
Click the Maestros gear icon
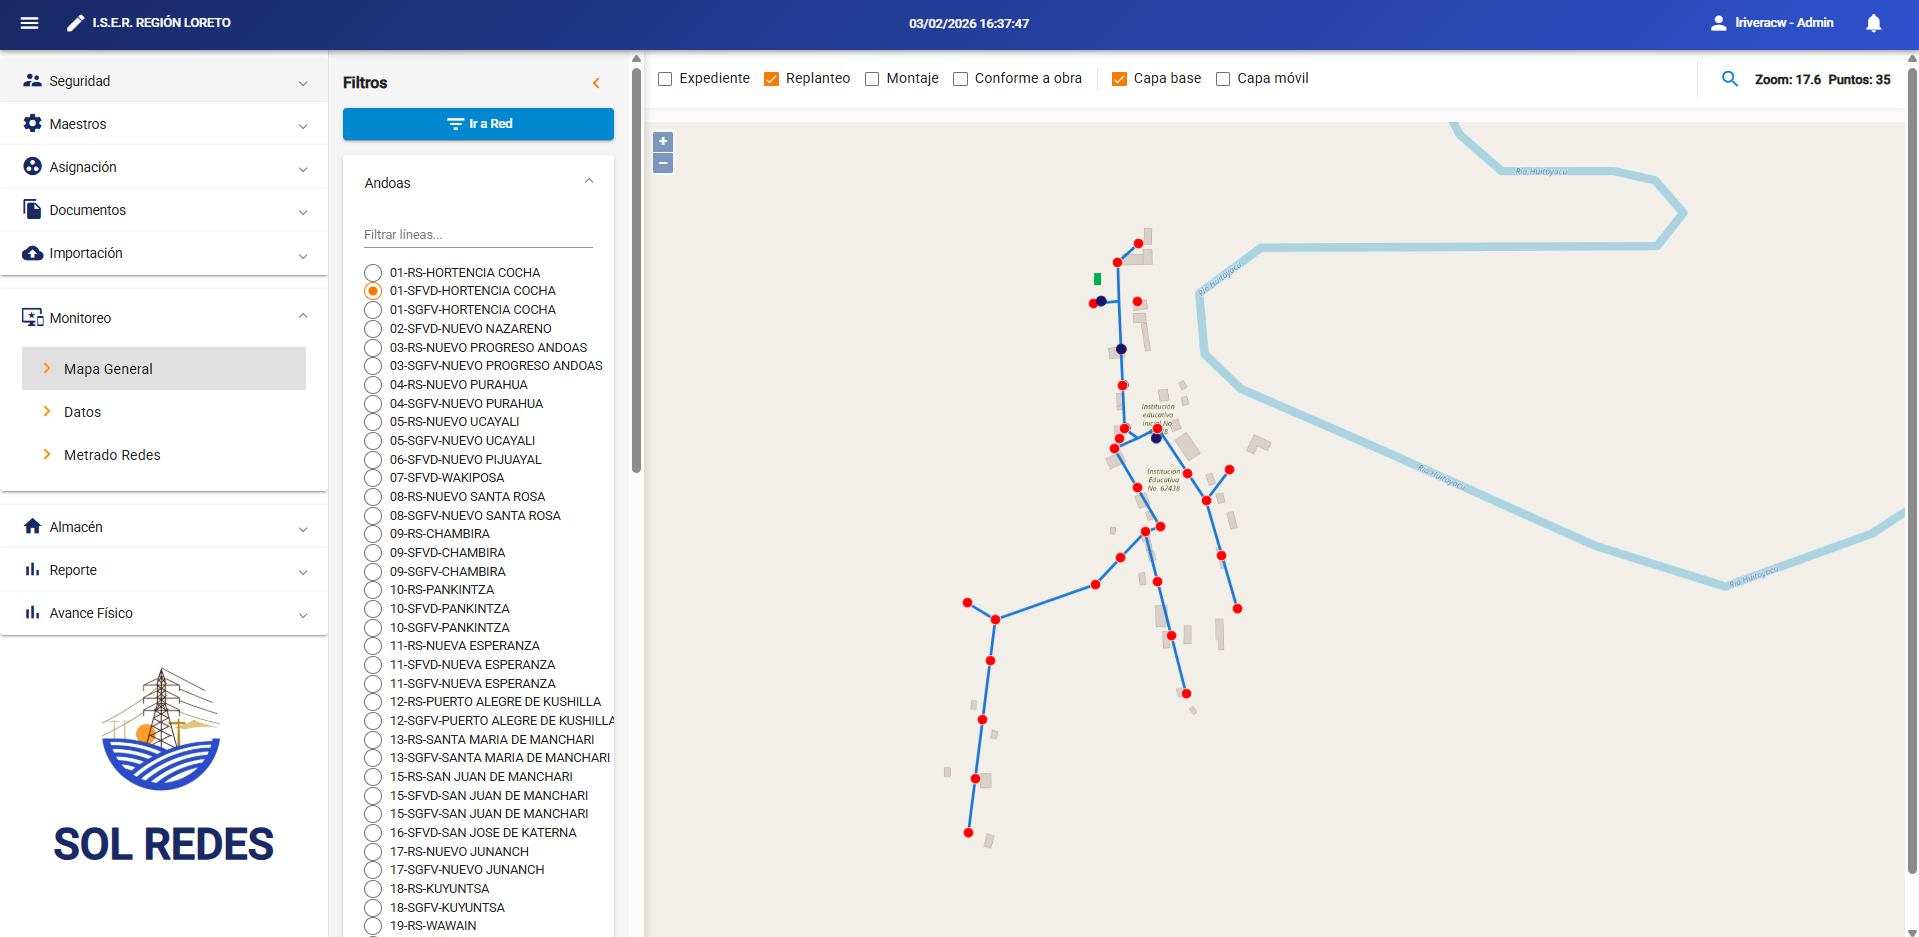33,123
